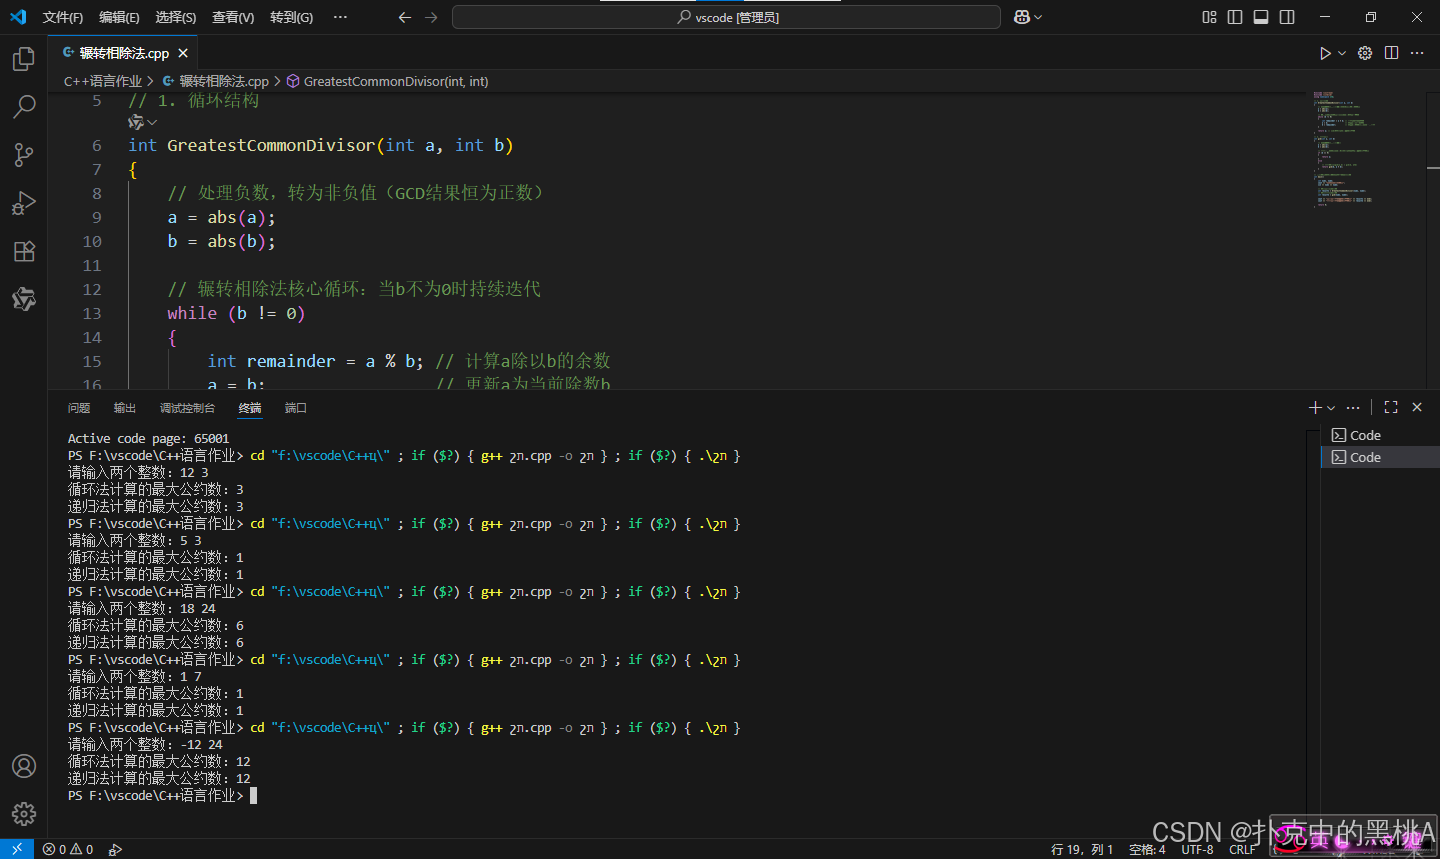1440x859 pixels.
Task: Open the 选择(S) menu
Action: click(176, 17)
